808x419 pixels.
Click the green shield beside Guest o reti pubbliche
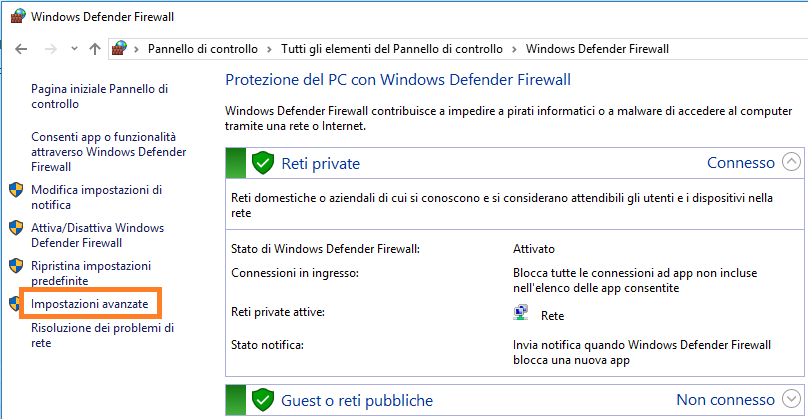coord(262,400)
